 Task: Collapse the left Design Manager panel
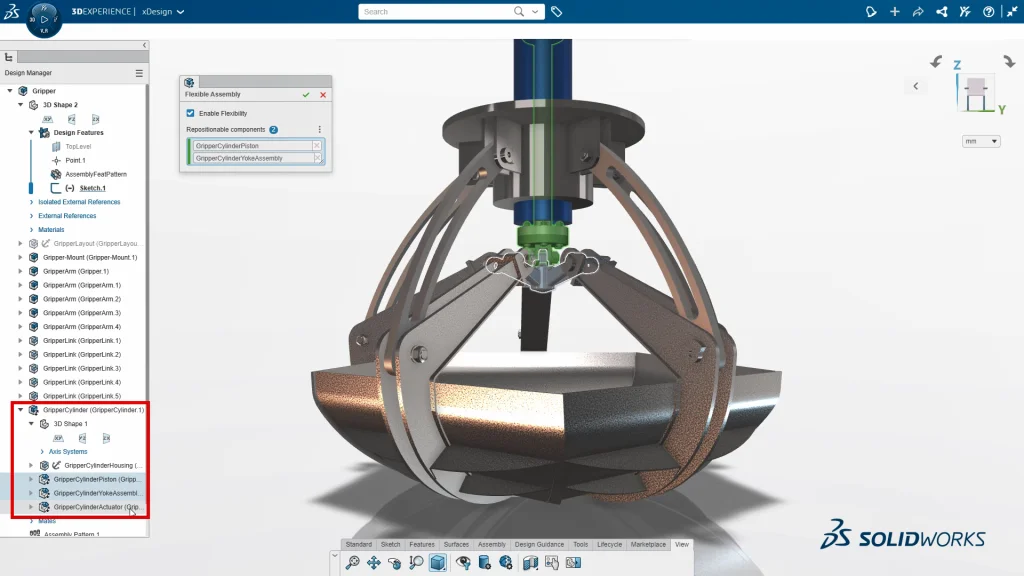click(x=144, y=45)
